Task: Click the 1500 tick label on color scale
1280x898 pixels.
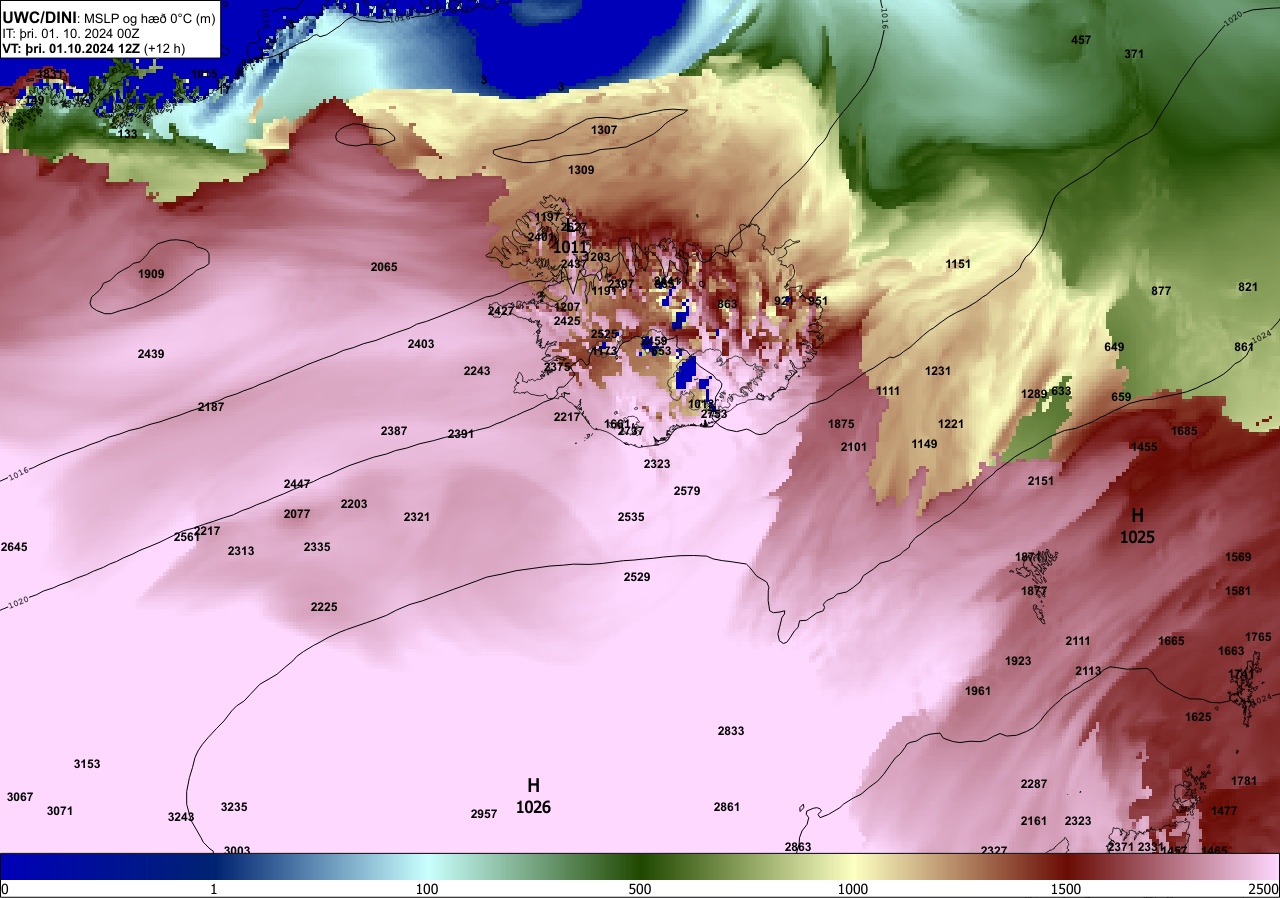Action: point(1066,889)
